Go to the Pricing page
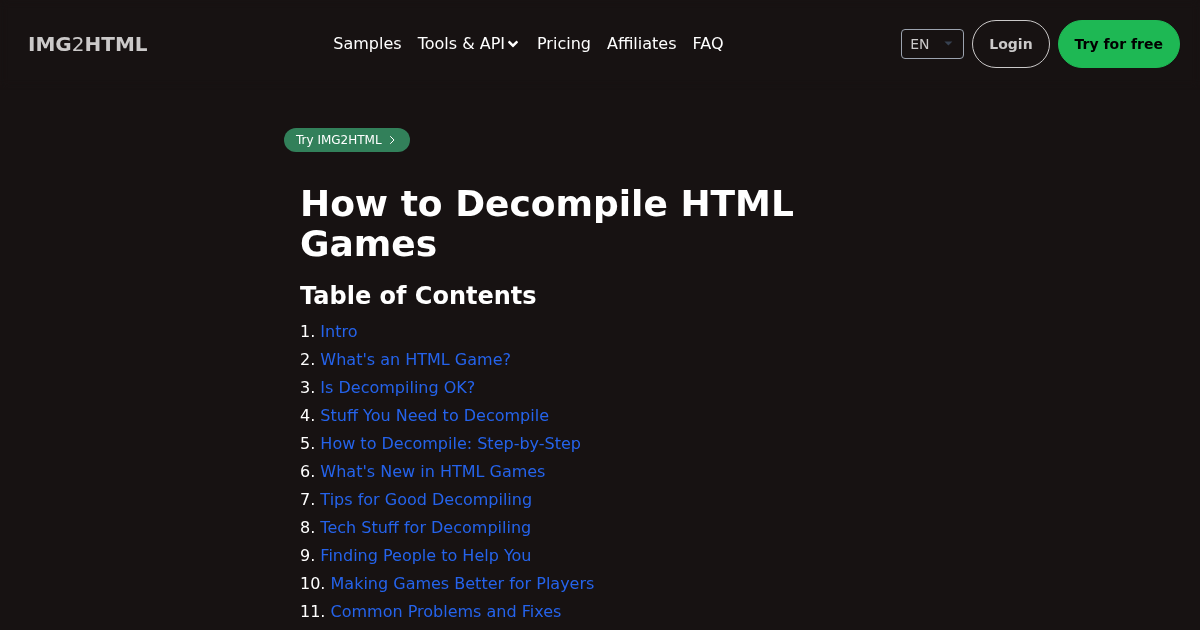Screen dimensions: 1200x630 (x=563, y=44)
